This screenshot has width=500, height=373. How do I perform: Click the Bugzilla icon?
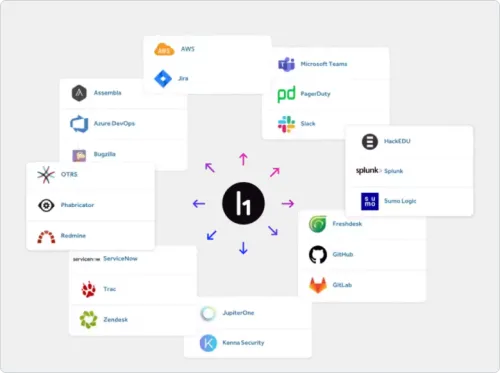point(79,155)
